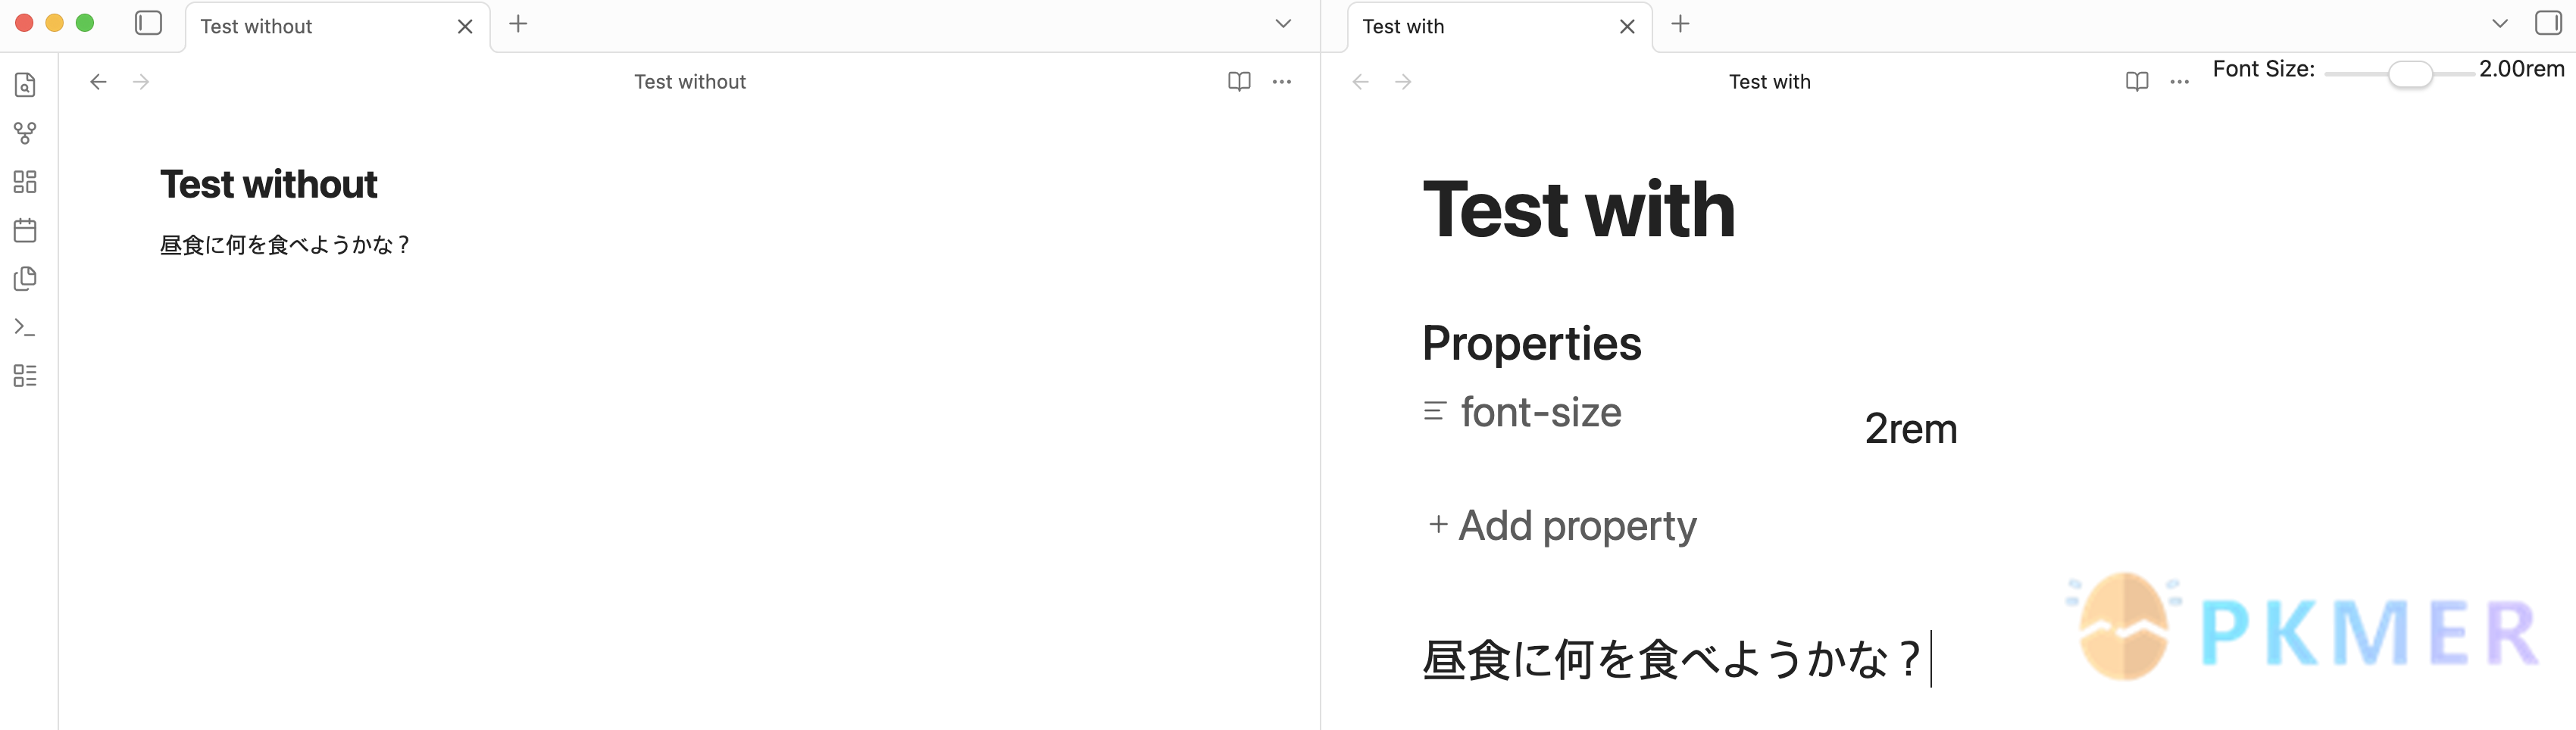Select the Test without tab
This screenshot has width=2576, height=730.
click(338, 27)
